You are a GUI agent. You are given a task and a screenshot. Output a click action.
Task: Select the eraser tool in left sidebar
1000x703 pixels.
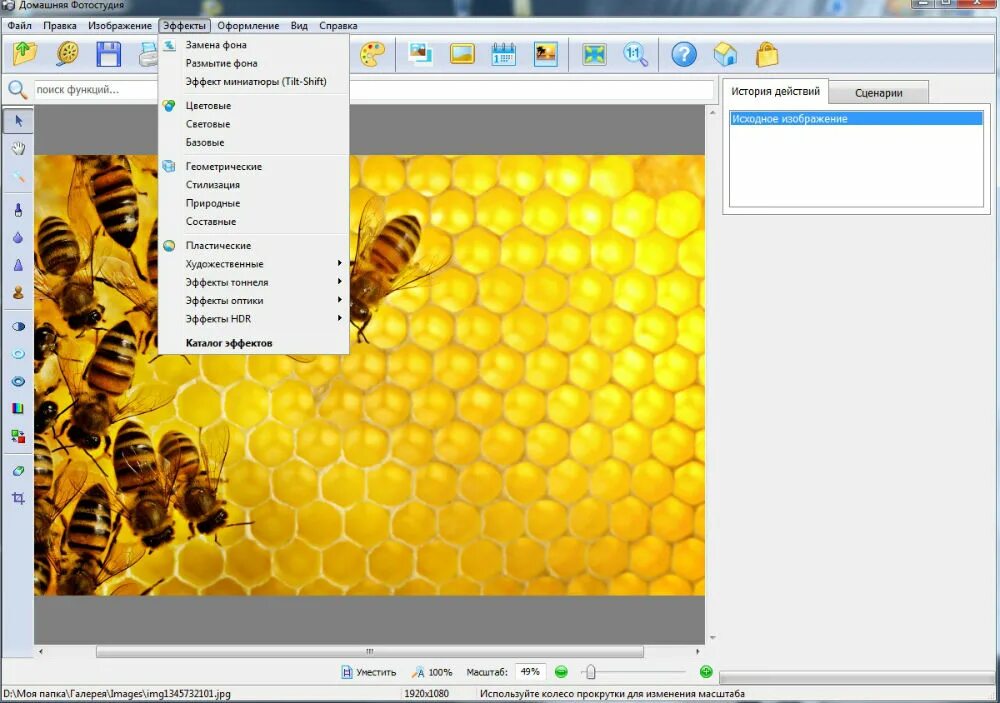[x=18, y=471]
